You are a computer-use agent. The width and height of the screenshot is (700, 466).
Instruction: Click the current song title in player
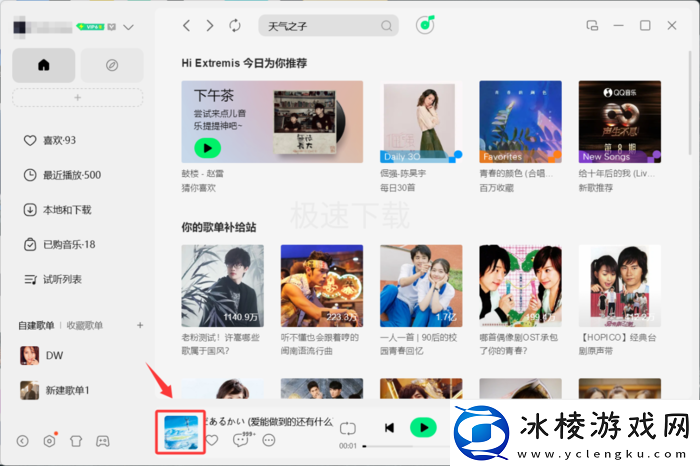(x=269, y=421)
